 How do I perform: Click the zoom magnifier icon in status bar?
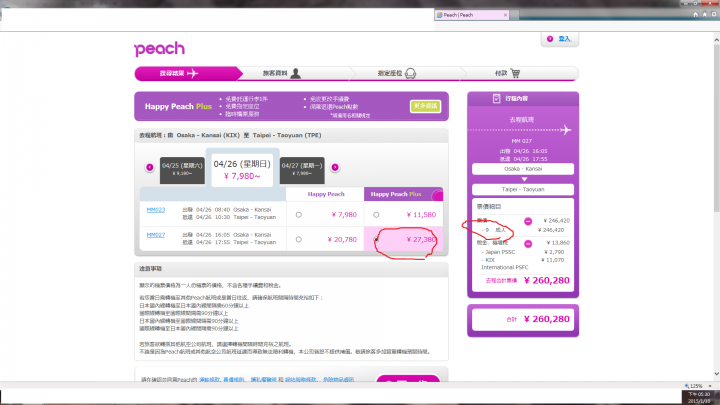point(687,386)
